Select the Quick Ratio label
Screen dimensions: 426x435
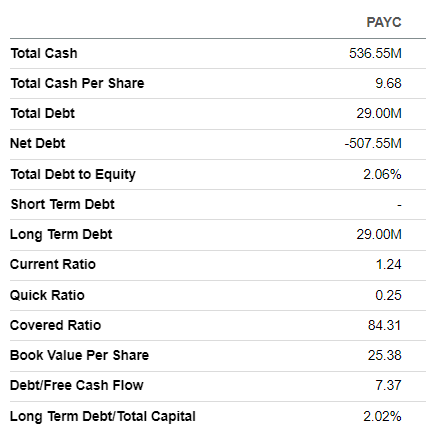coord(47,295)
